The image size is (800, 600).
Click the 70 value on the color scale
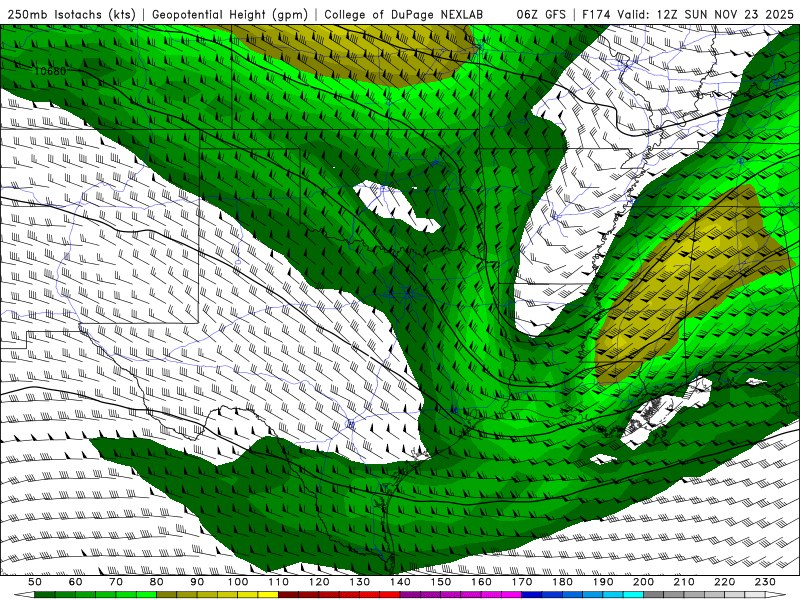coord(116,582)
